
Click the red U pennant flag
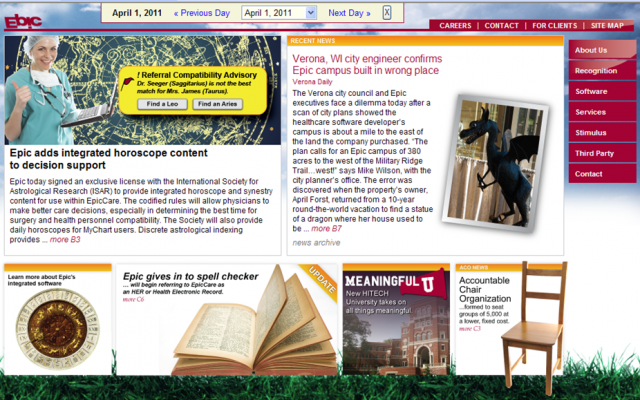pos(424,282)
